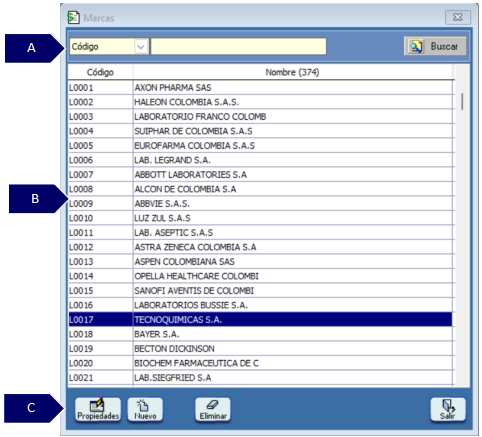Pick code L0021 LAB.SIEGFRIED S.A
482x437 pixels.
pos(260,378)
